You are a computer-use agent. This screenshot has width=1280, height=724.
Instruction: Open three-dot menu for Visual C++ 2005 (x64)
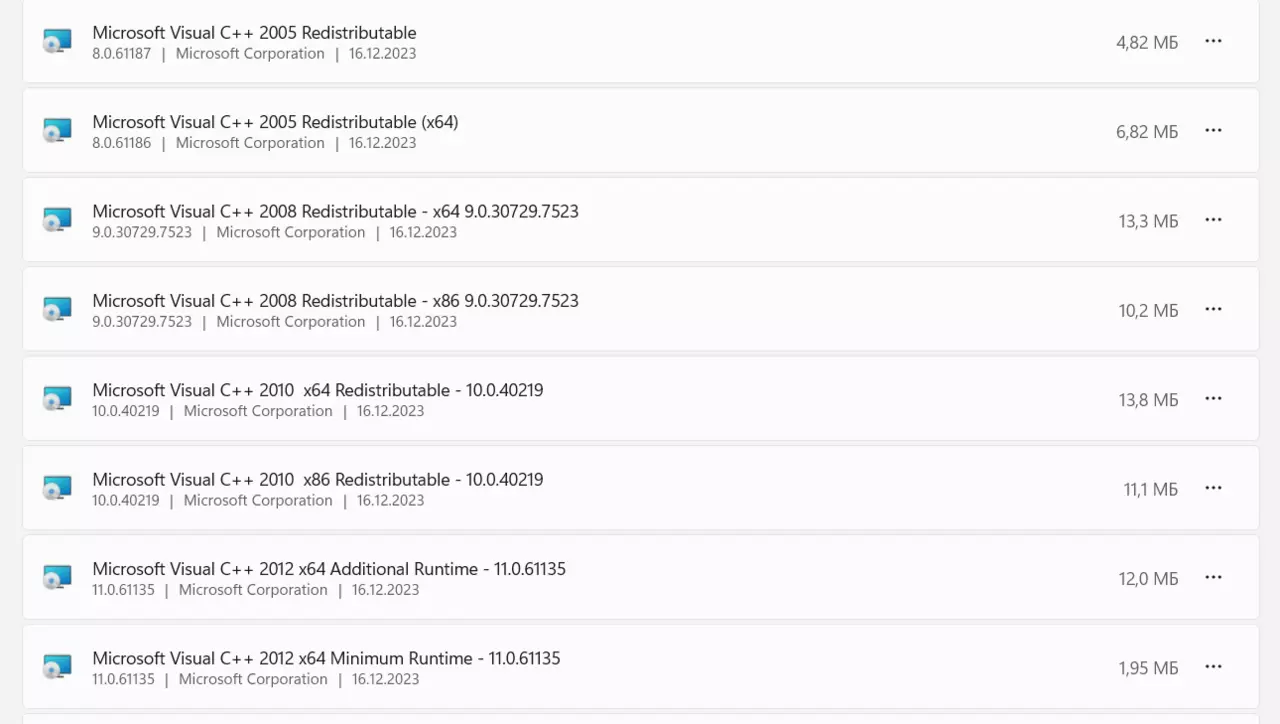pyautogui.click(x=1213, y=130)
